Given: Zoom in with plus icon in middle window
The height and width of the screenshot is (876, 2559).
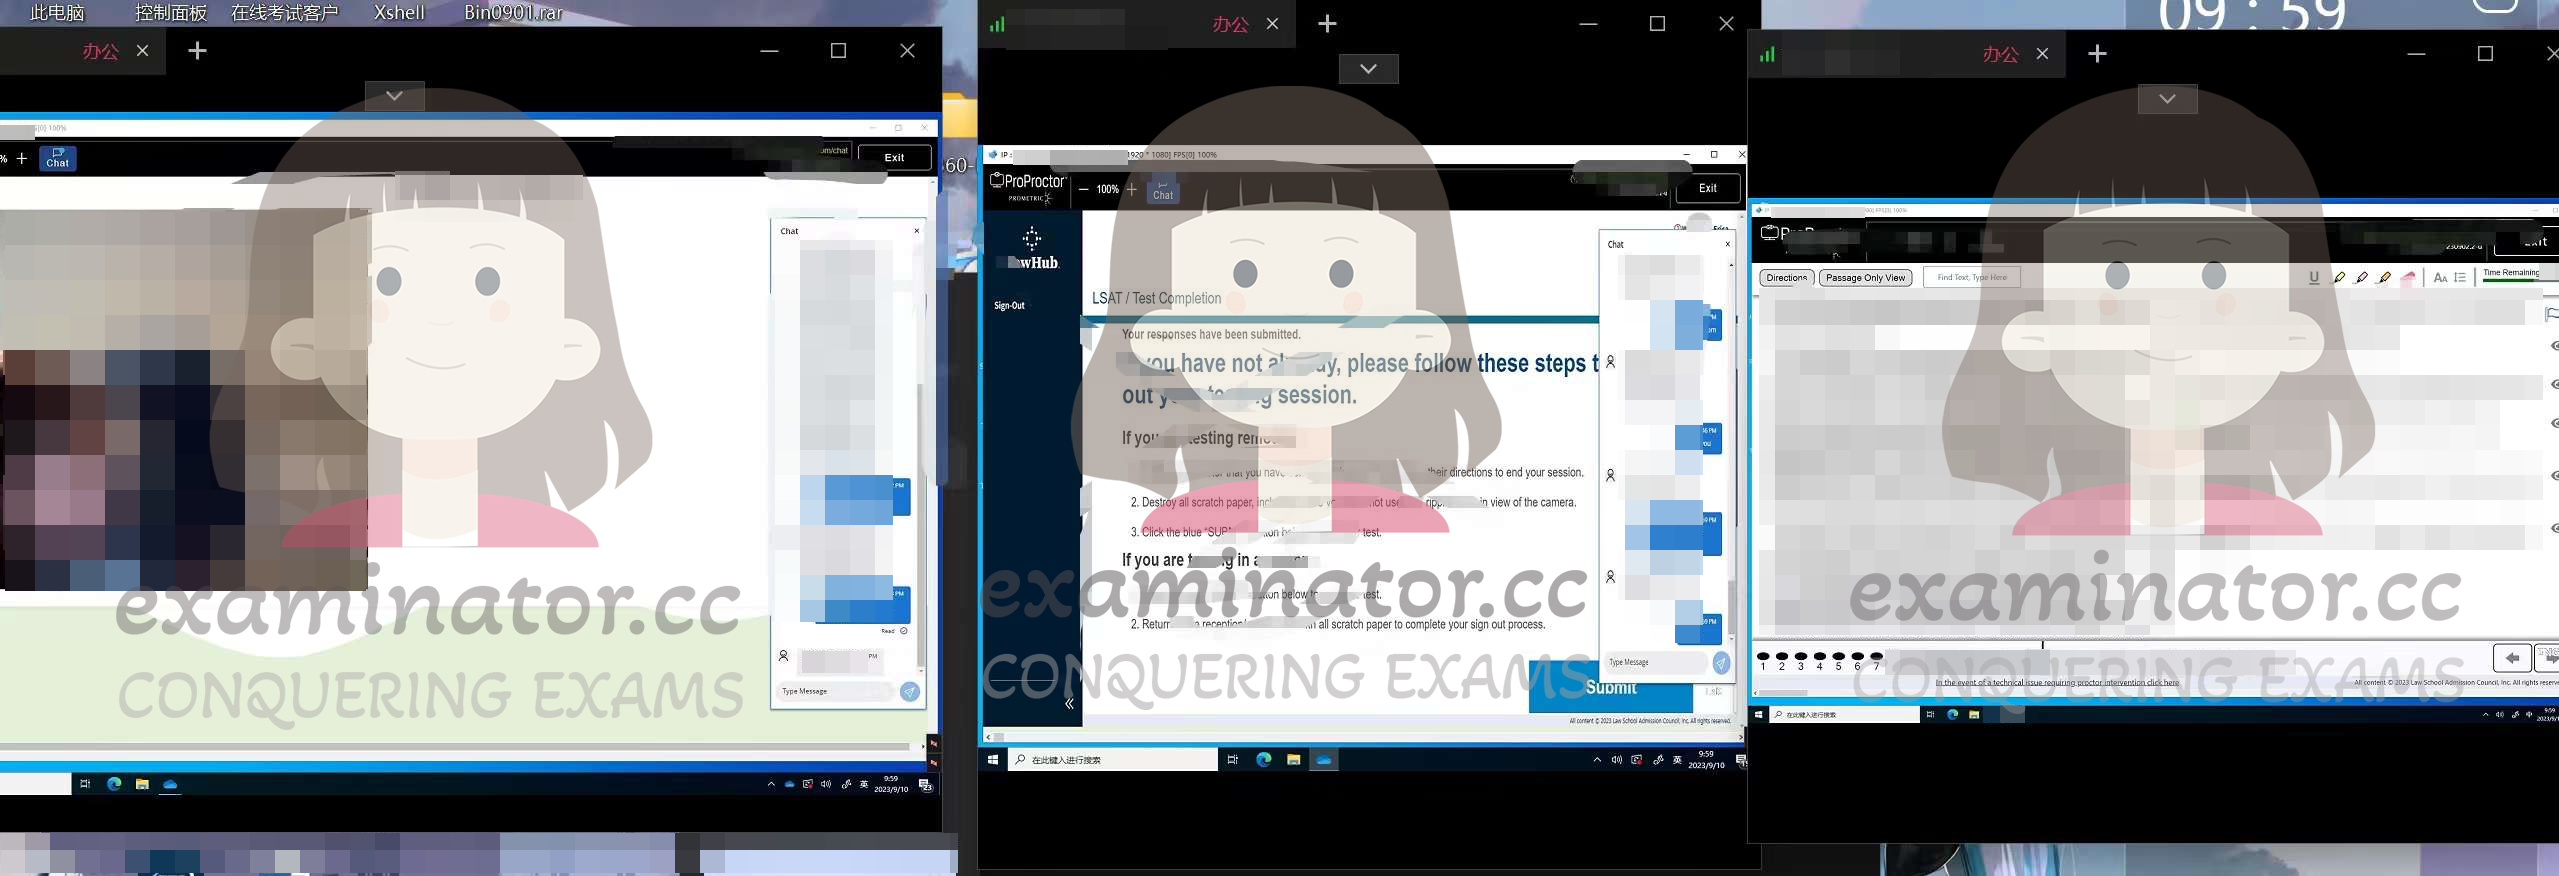Looking at the screenshot, I should (x=1132, y=189).
